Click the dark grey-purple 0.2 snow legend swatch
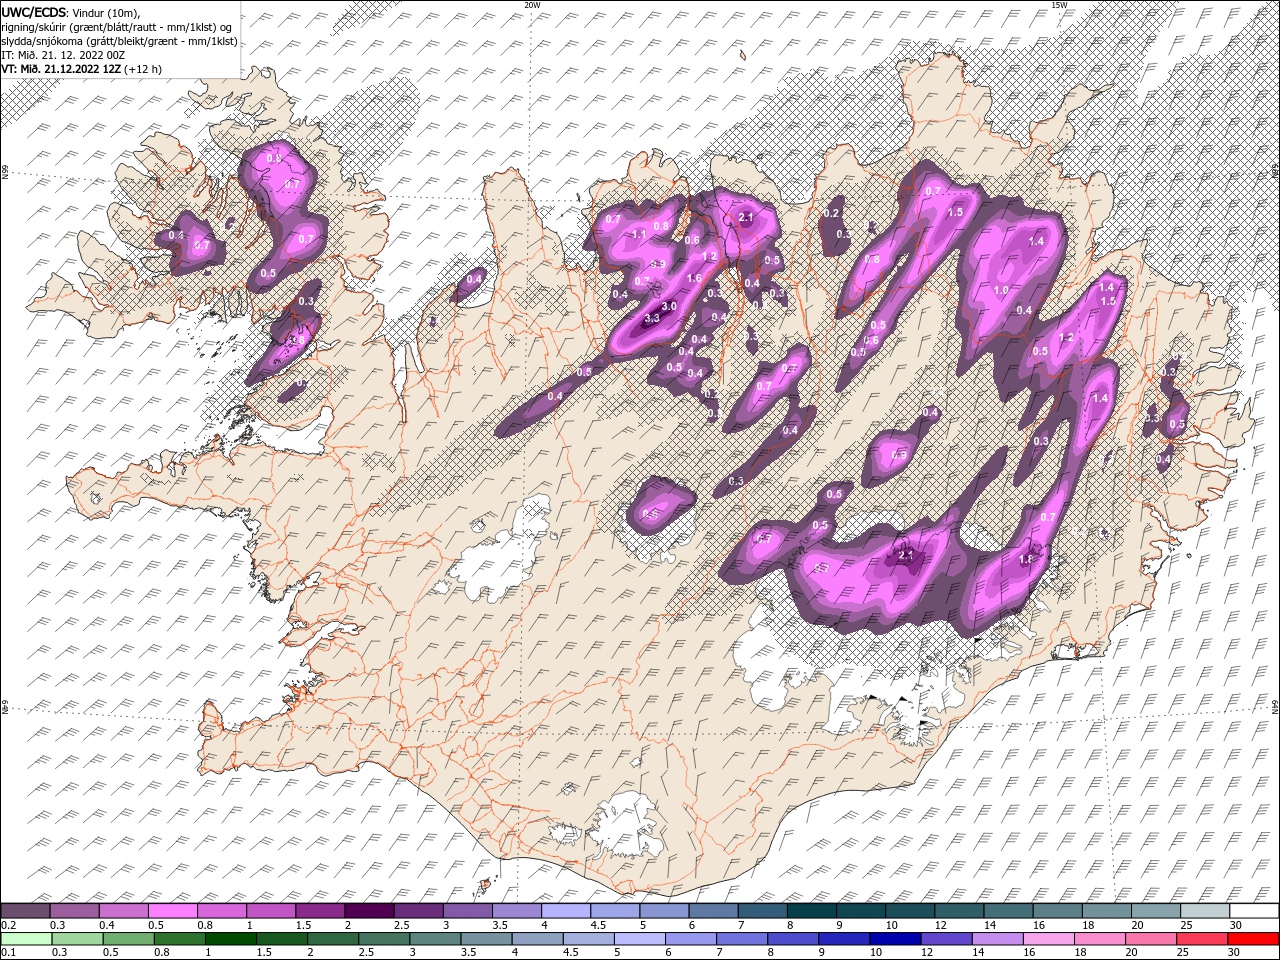The image size is (1280, 960). pyautogui.click(x=26, y=911)
